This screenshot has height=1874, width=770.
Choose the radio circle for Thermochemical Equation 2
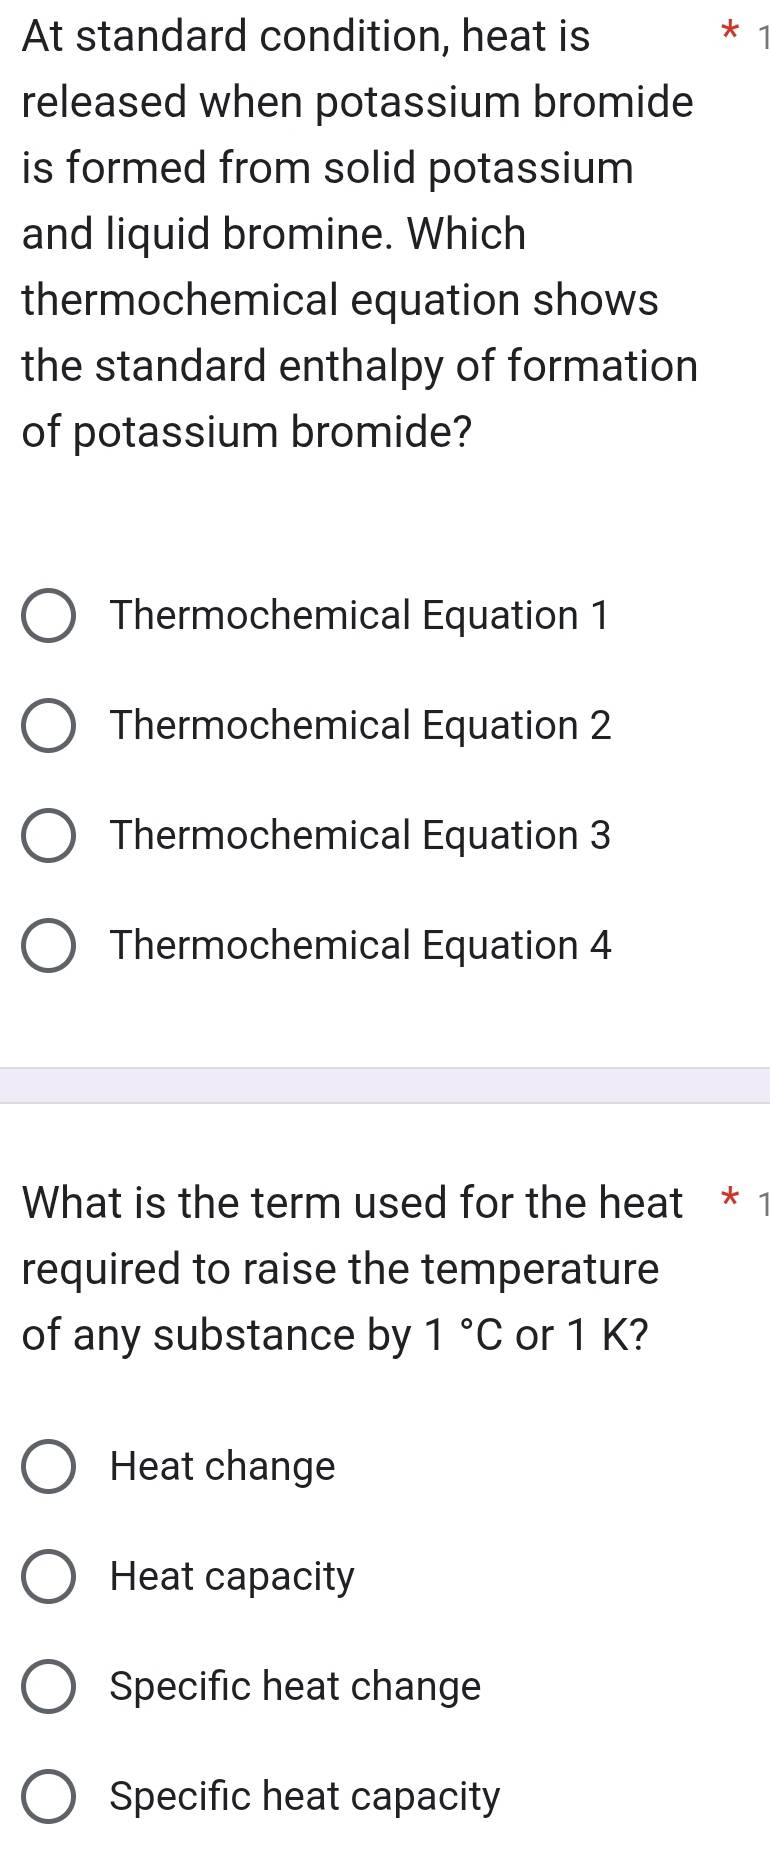48,727
